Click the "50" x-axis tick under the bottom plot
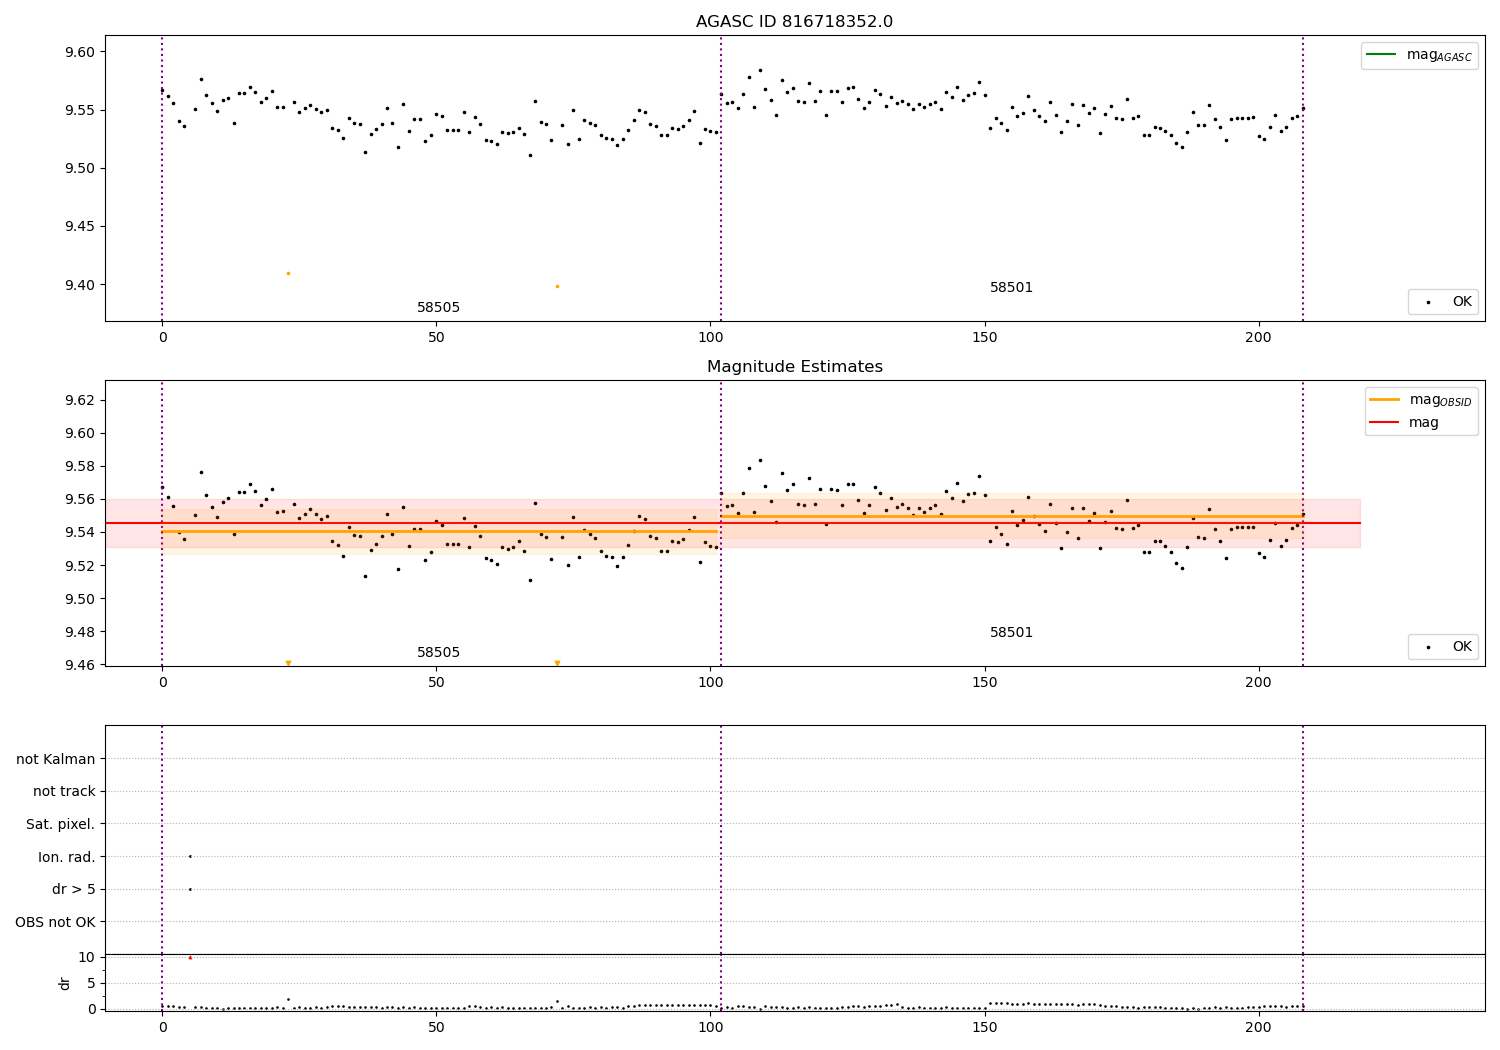The height and width of the screenshot is (1050, 1500). click(436, 1027)
